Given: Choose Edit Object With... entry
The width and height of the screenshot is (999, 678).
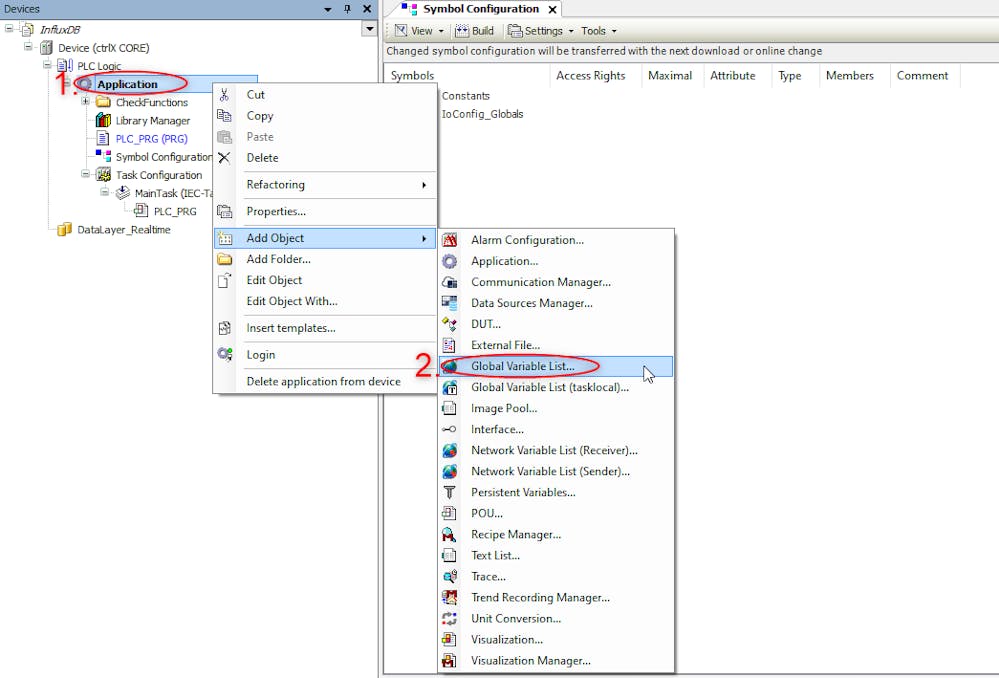Looking at the screenshot, I should pos(325,301).
